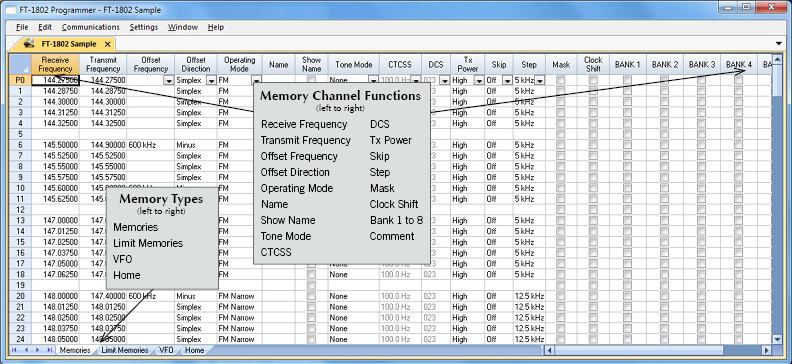
Task: Tick BANK 3 checkbox for channel 3
Action: [x=702, y=112]
